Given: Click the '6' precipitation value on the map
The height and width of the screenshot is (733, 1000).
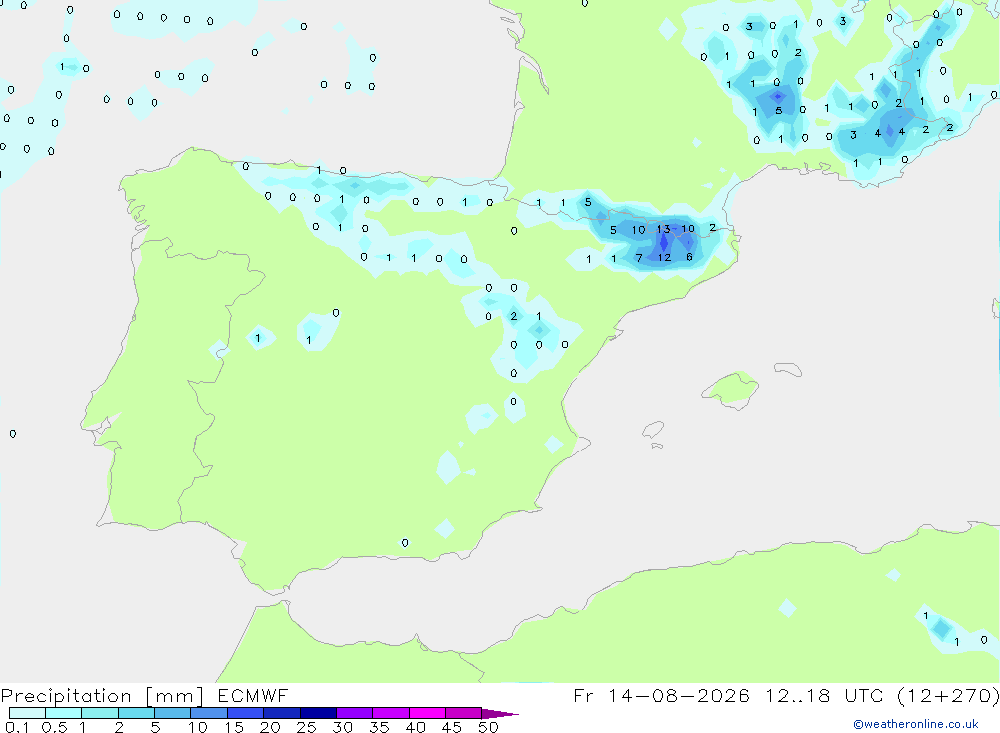Looking at the screenshot, I should point(689,257).
